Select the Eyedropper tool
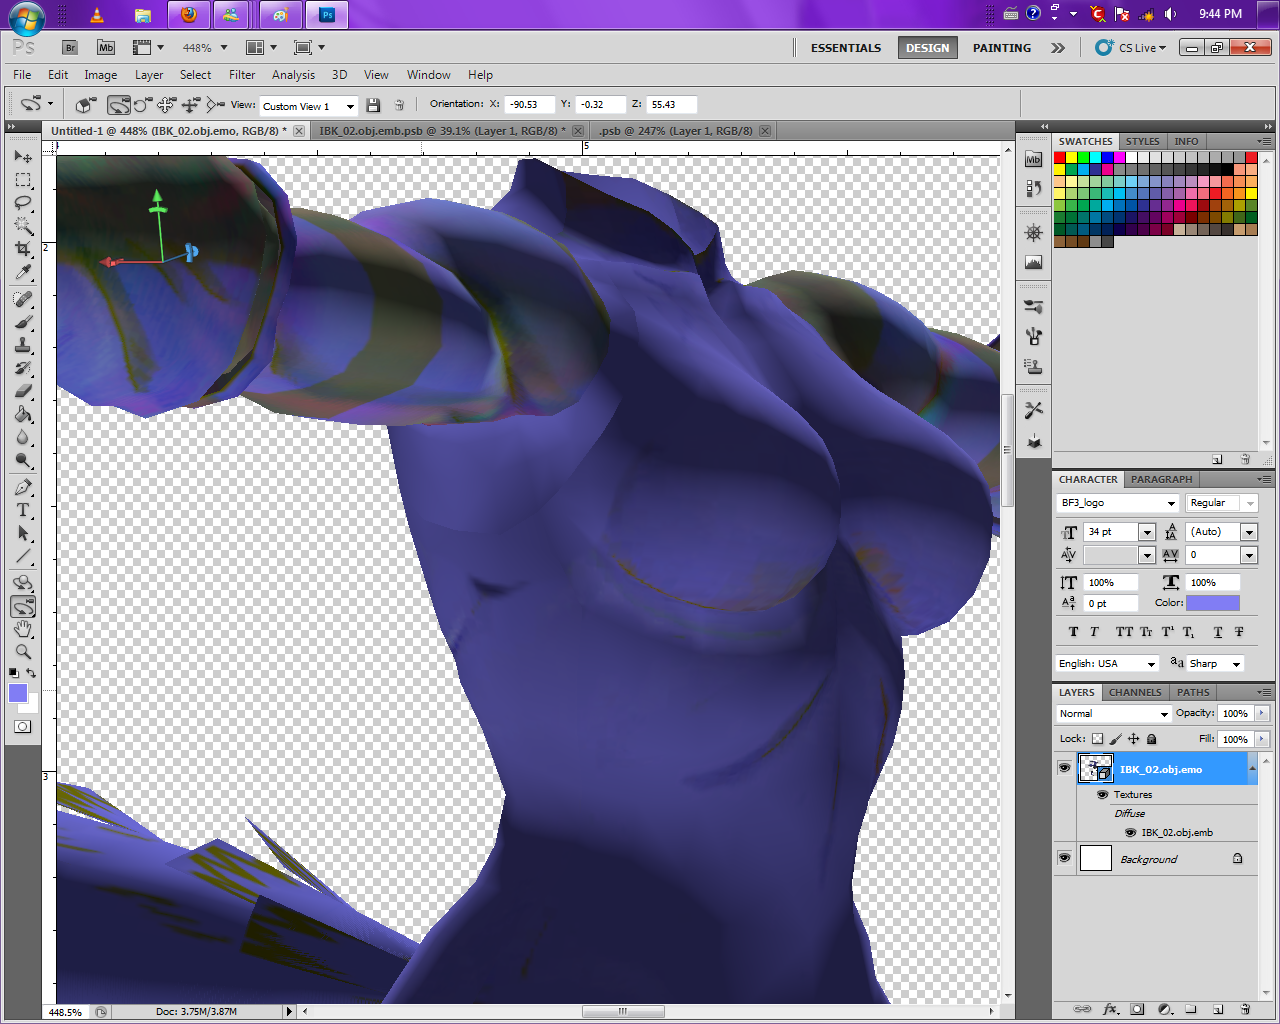 (x=23, y=272)
